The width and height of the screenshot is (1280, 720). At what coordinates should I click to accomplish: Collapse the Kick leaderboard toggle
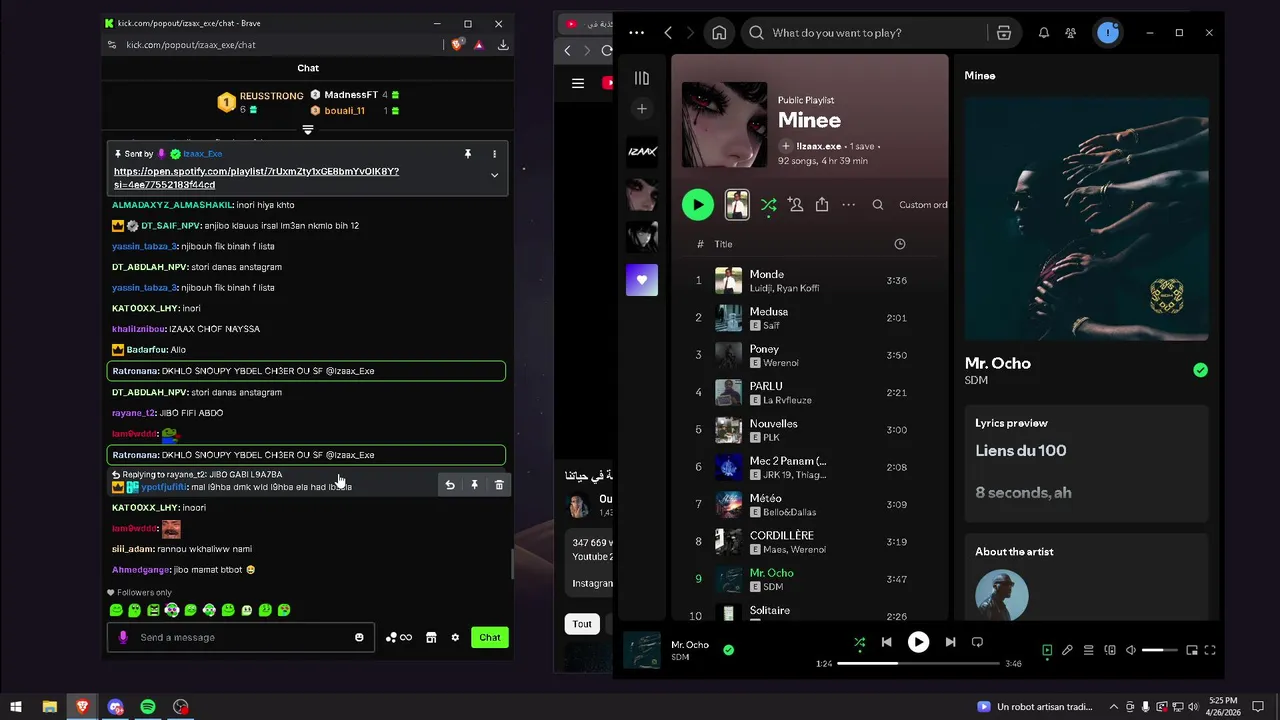pos(308,130)
